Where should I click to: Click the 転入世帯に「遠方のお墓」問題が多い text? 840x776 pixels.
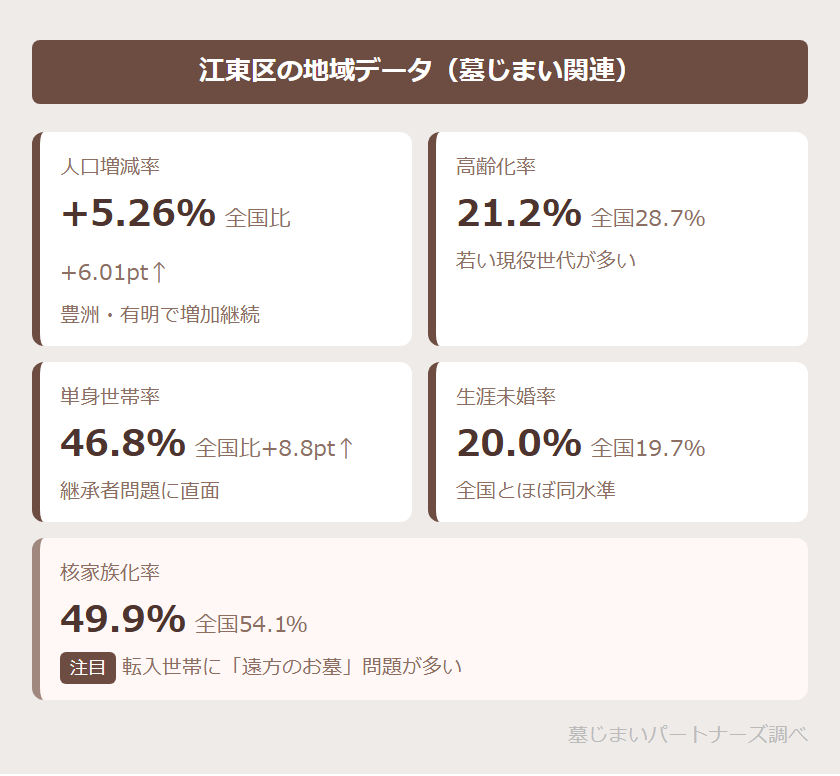click(292, 667)
